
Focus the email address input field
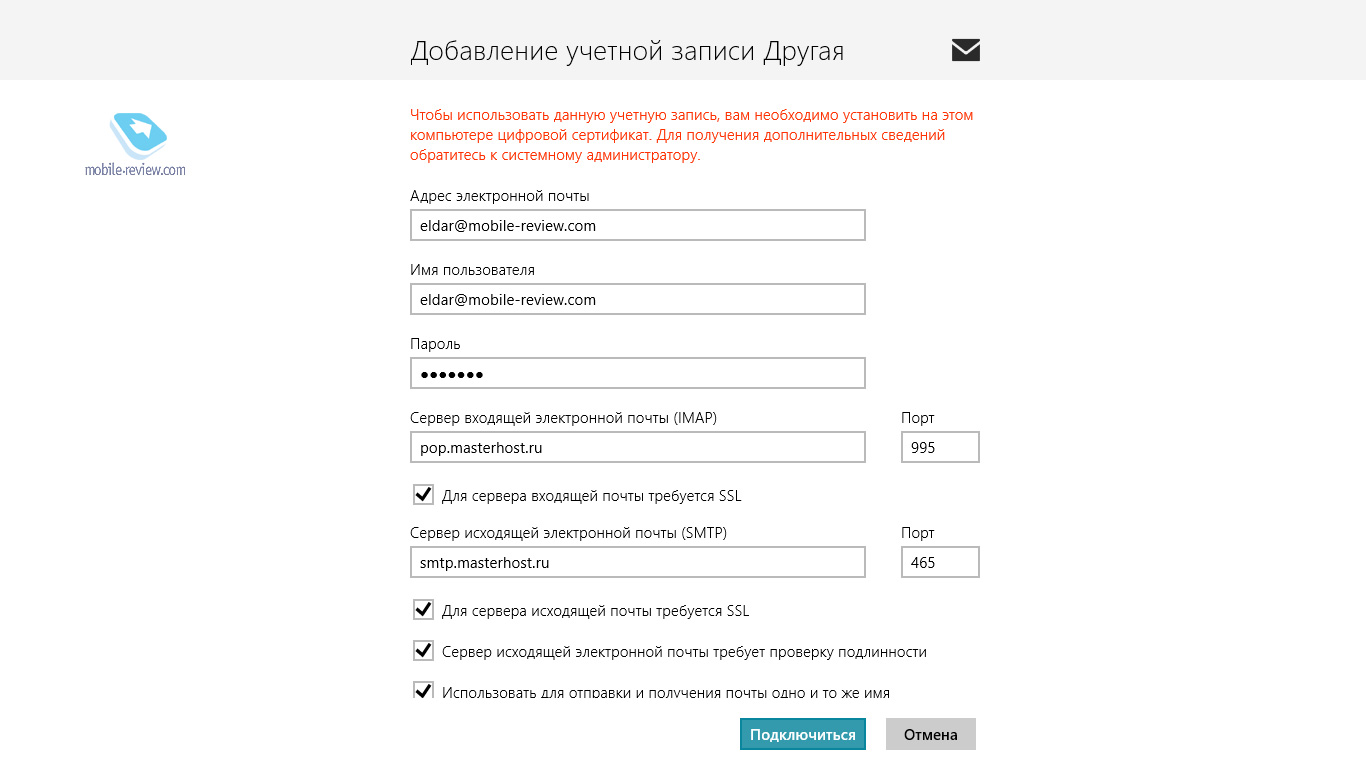pos(637,225)
